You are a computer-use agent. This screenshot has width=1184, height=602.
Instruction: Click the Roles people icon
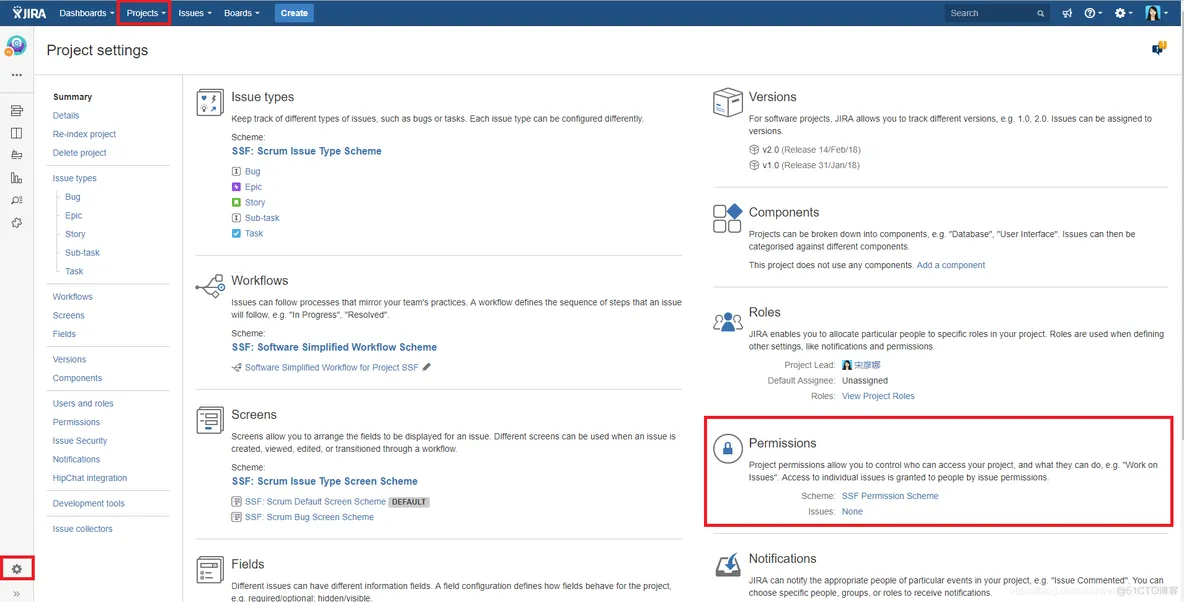coord(727,321)
